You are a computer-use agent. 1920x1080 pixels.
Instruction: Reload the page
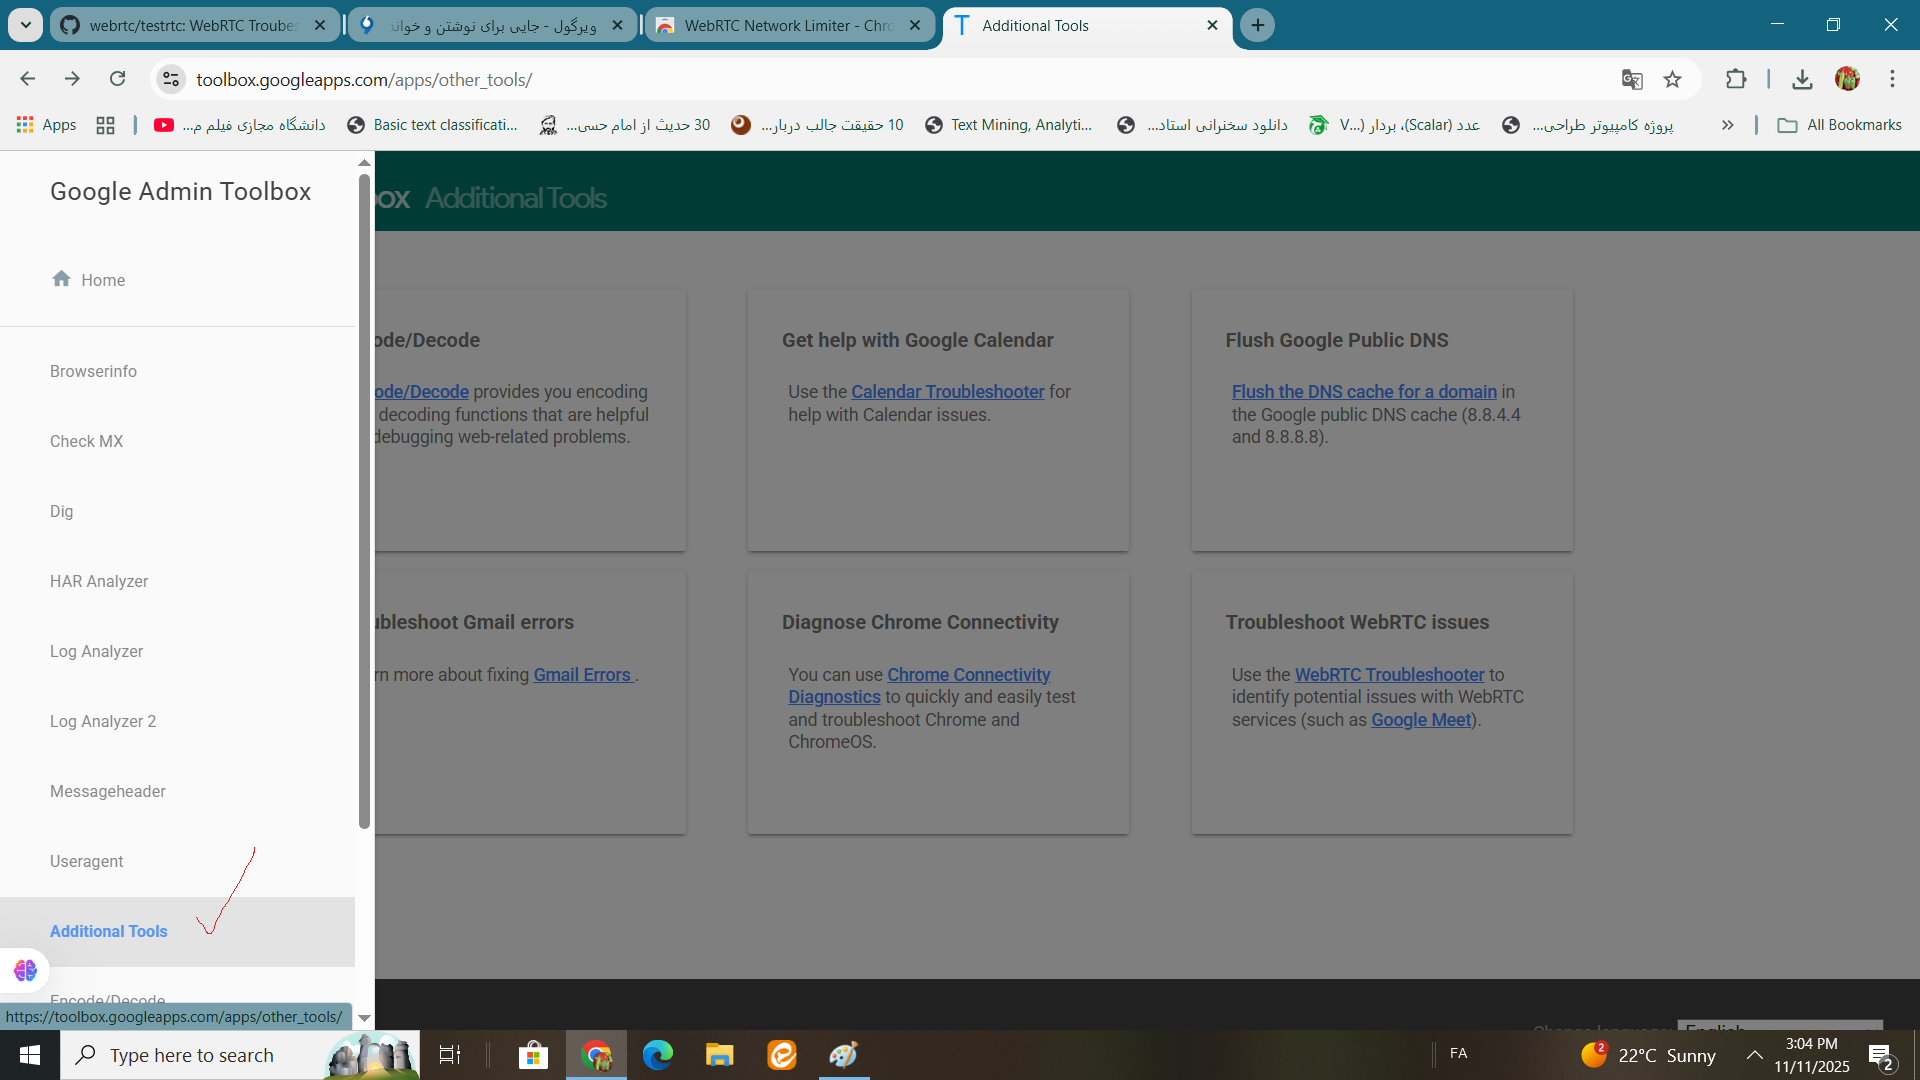118,79
